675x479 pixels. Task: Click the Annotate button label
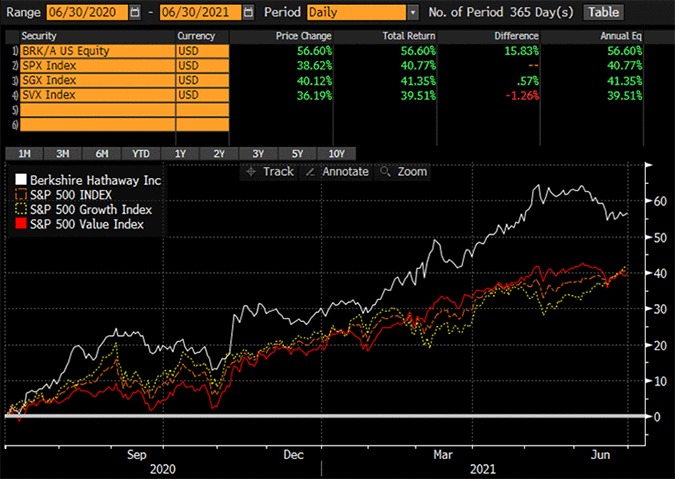click(345, 172)
